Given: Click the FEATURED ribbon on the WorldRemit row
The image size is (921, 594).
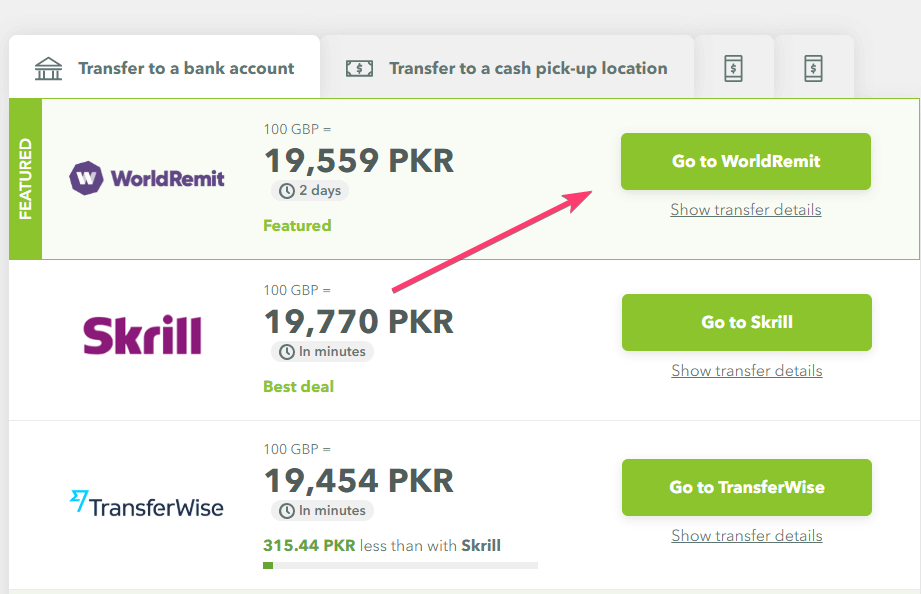Looking at the screenshot, I should (24, 177).
